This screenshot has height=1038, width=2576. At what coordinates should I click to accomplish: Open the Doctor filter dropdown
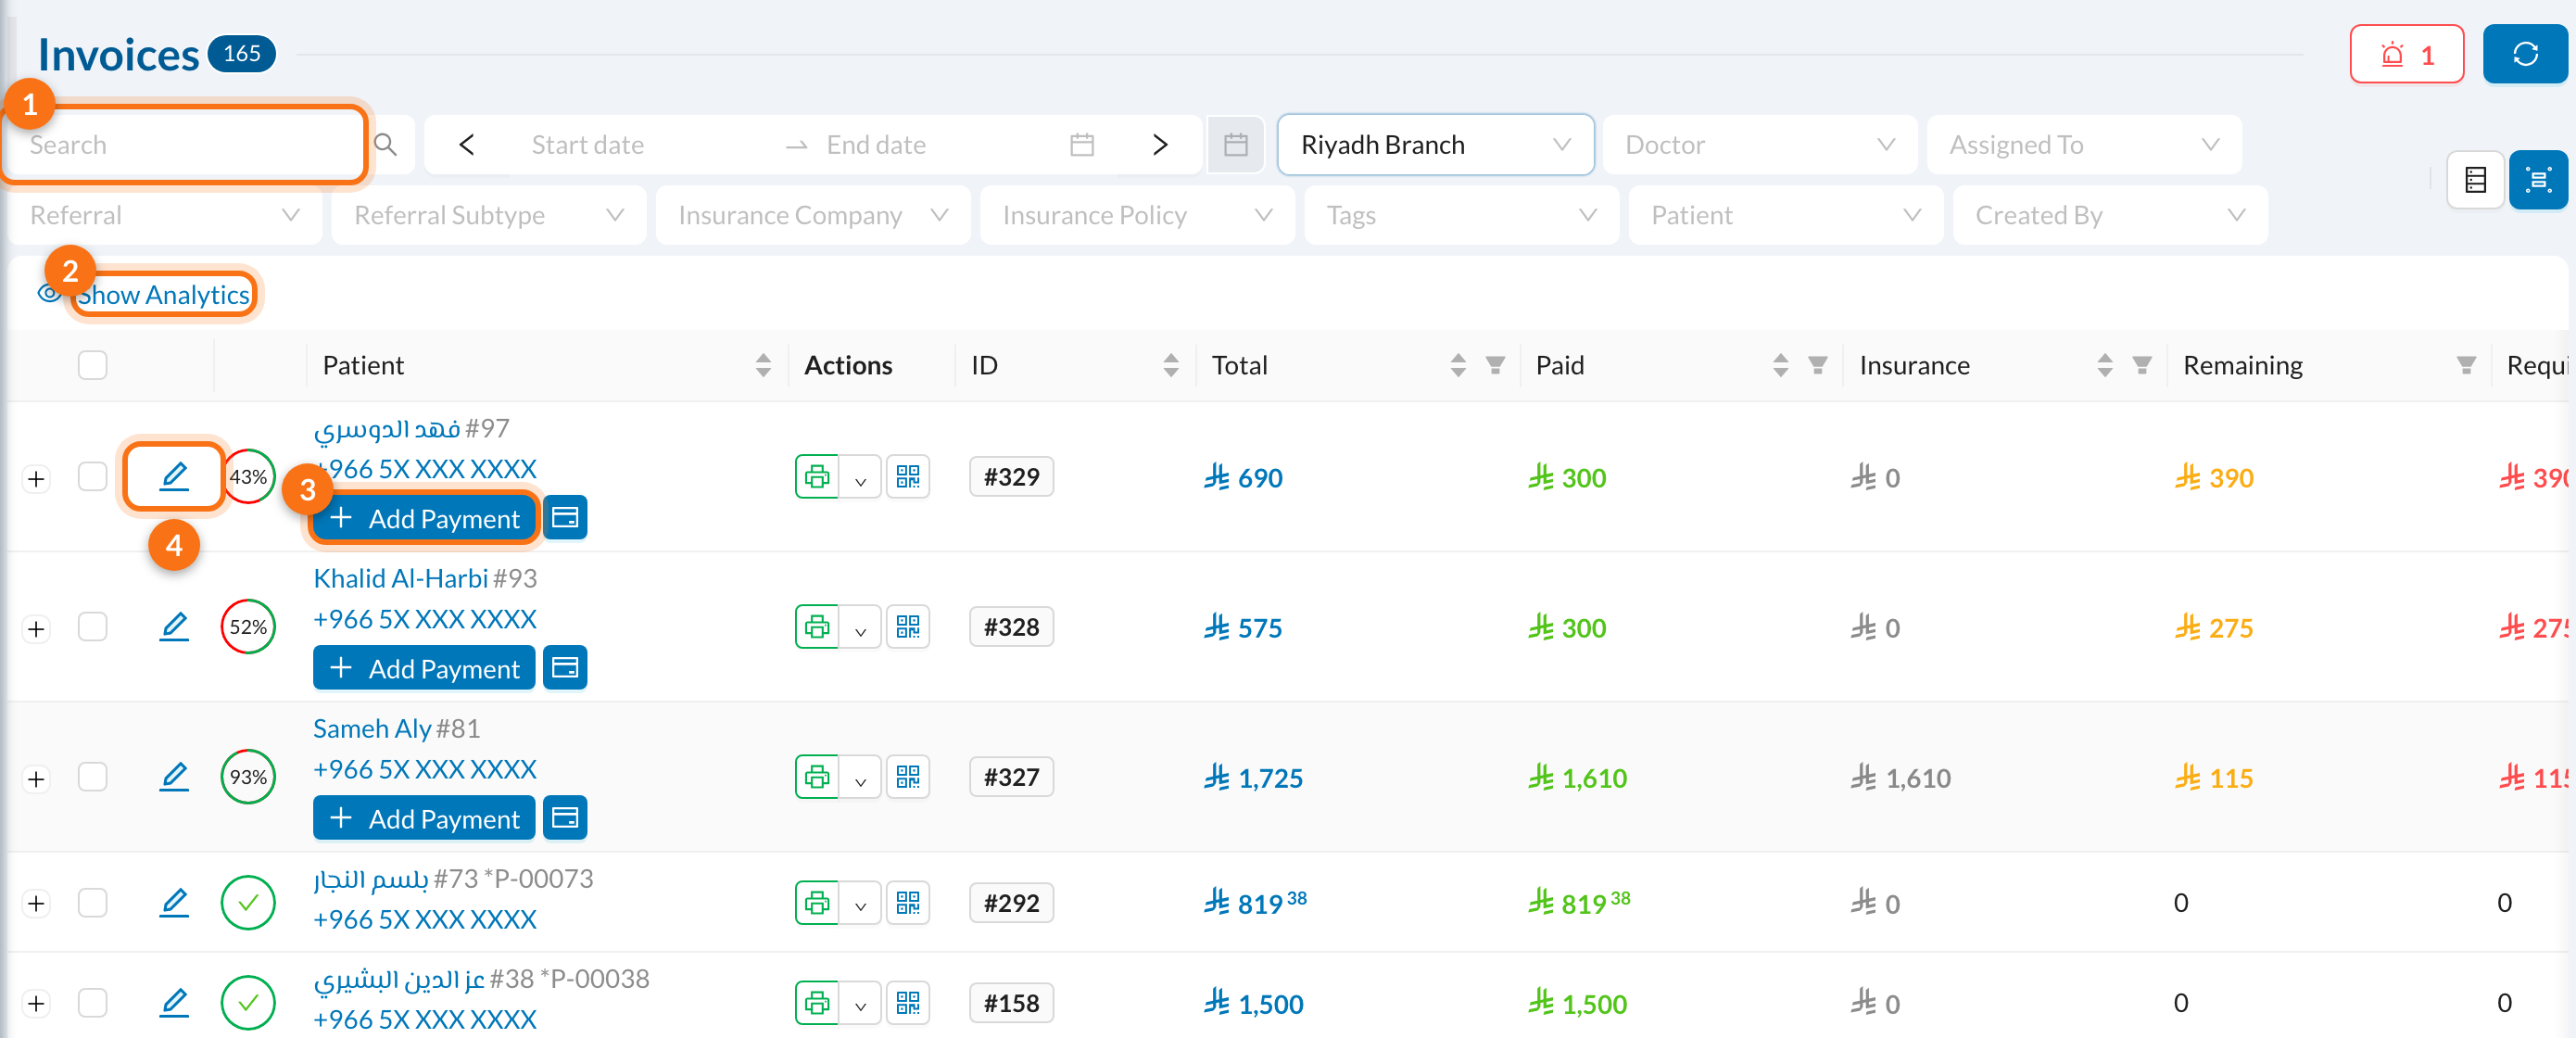1759,145
